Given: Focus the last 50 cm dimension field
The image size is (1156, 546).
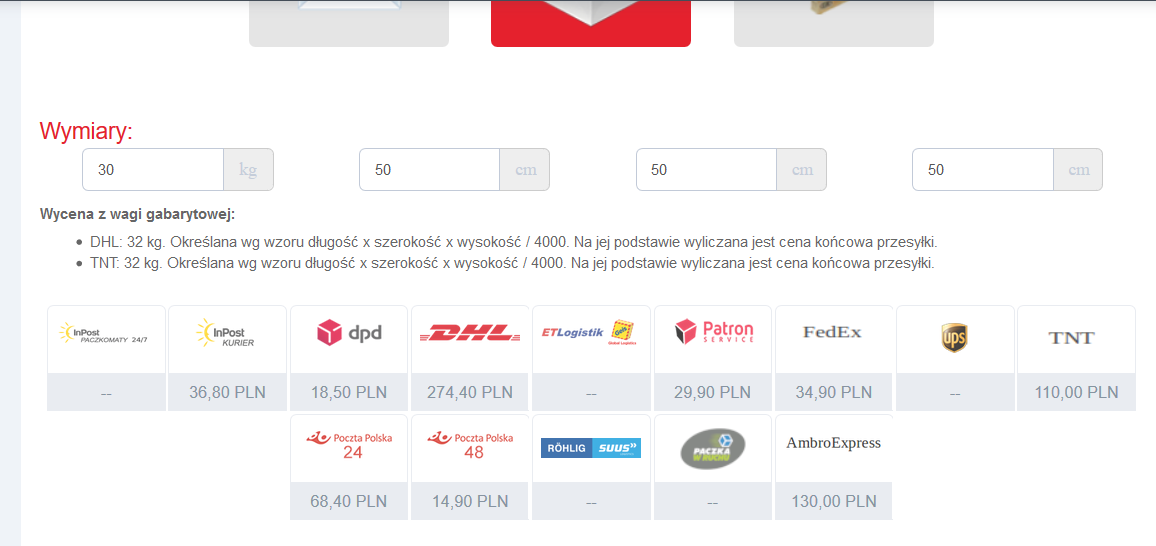Looking at the screenshot, I should coord(983,169).
